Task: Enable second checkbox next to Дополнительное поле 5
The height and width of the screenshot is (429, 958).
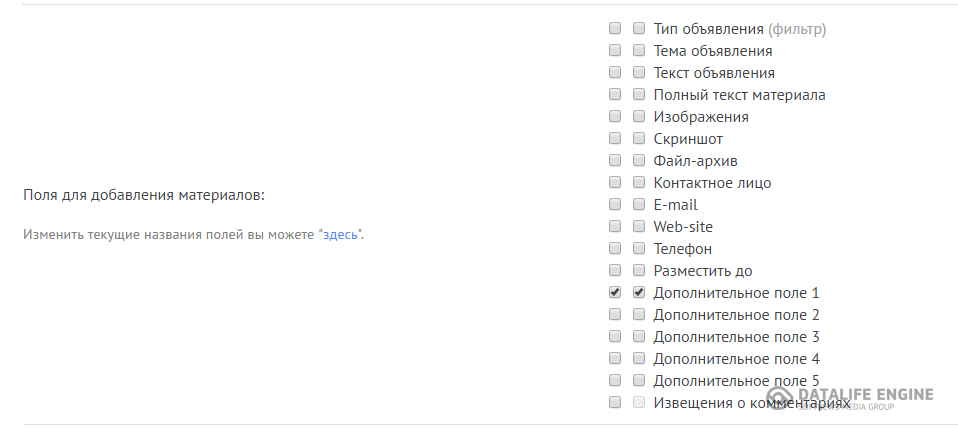Action: (638, 380)
